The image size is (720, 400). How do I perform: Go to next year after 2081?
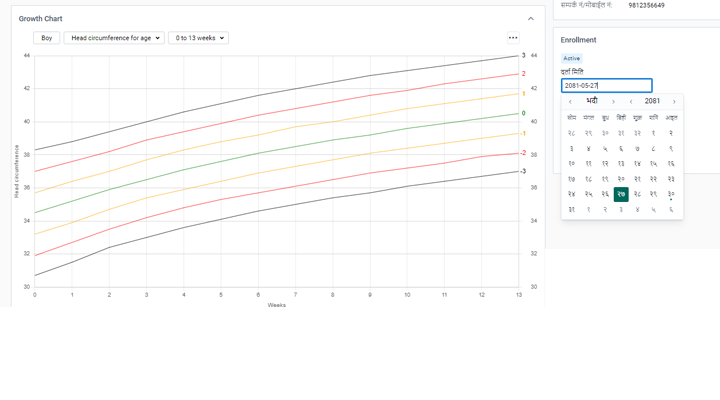[x=674, y=101]
